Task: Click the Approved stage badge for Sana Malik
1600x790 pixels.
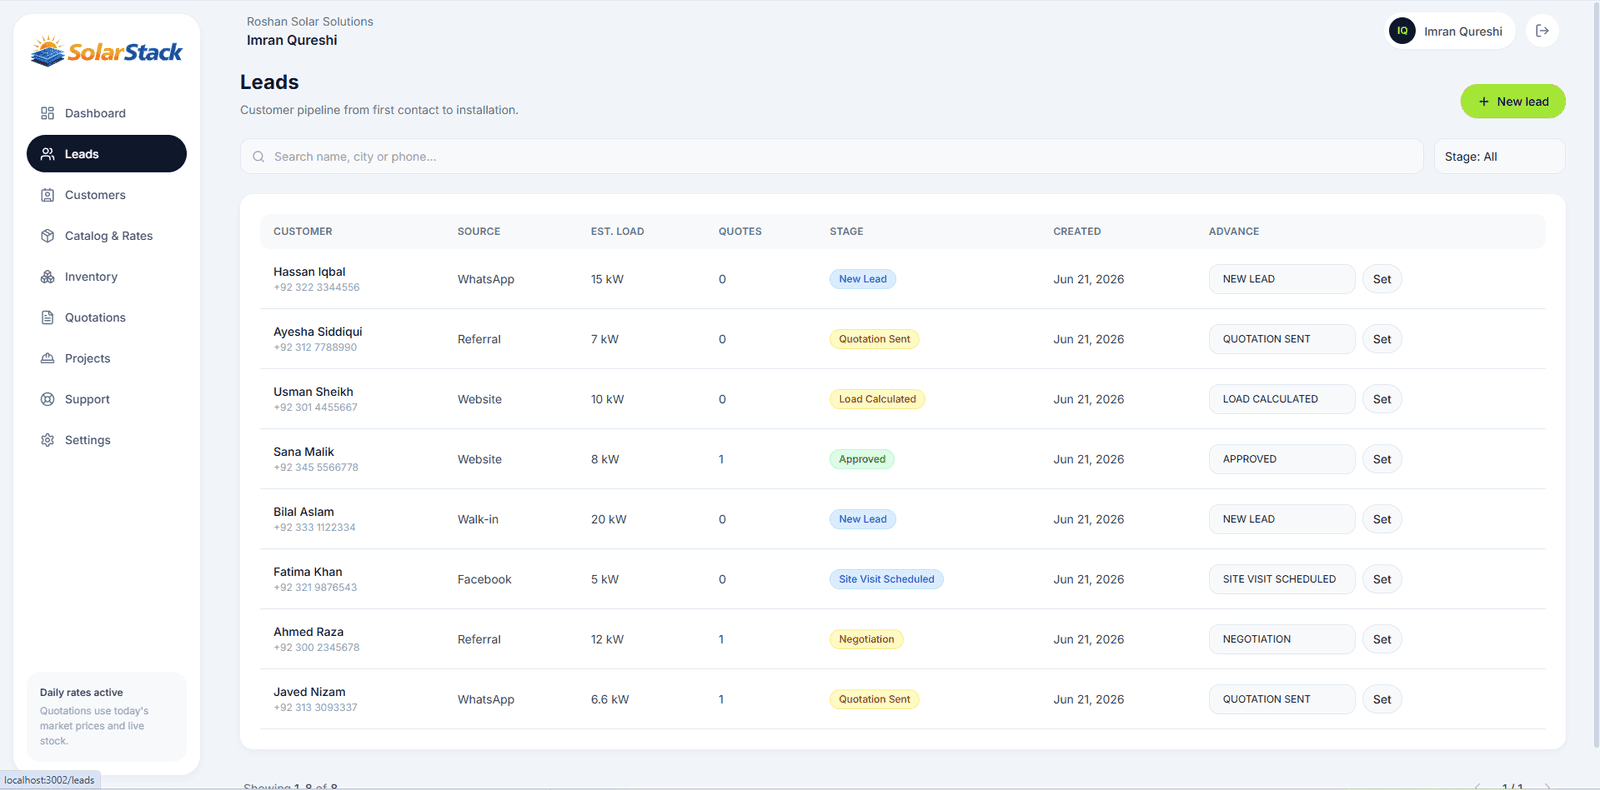Action: [862, 459]
